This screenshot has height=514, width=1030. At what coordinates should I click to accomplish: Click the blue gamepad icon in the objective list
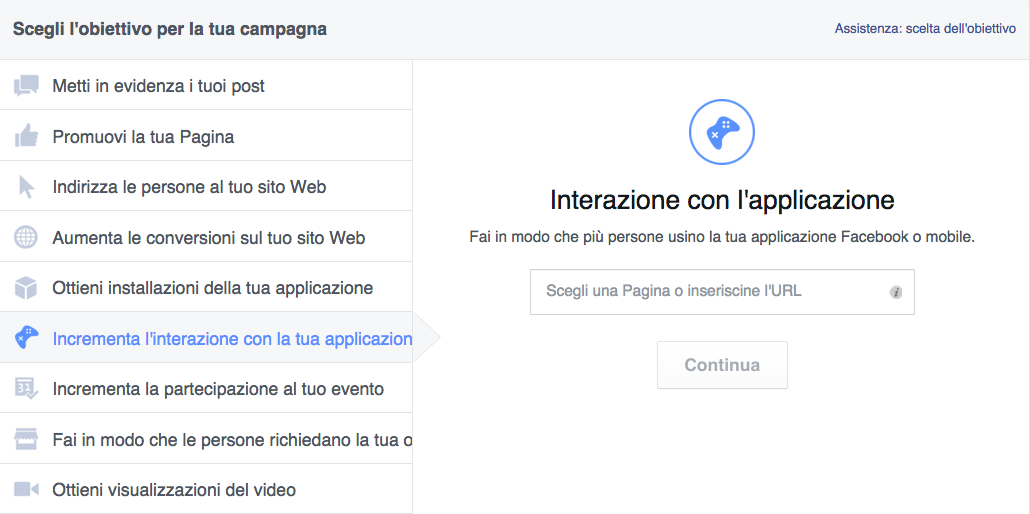[26, 338]
